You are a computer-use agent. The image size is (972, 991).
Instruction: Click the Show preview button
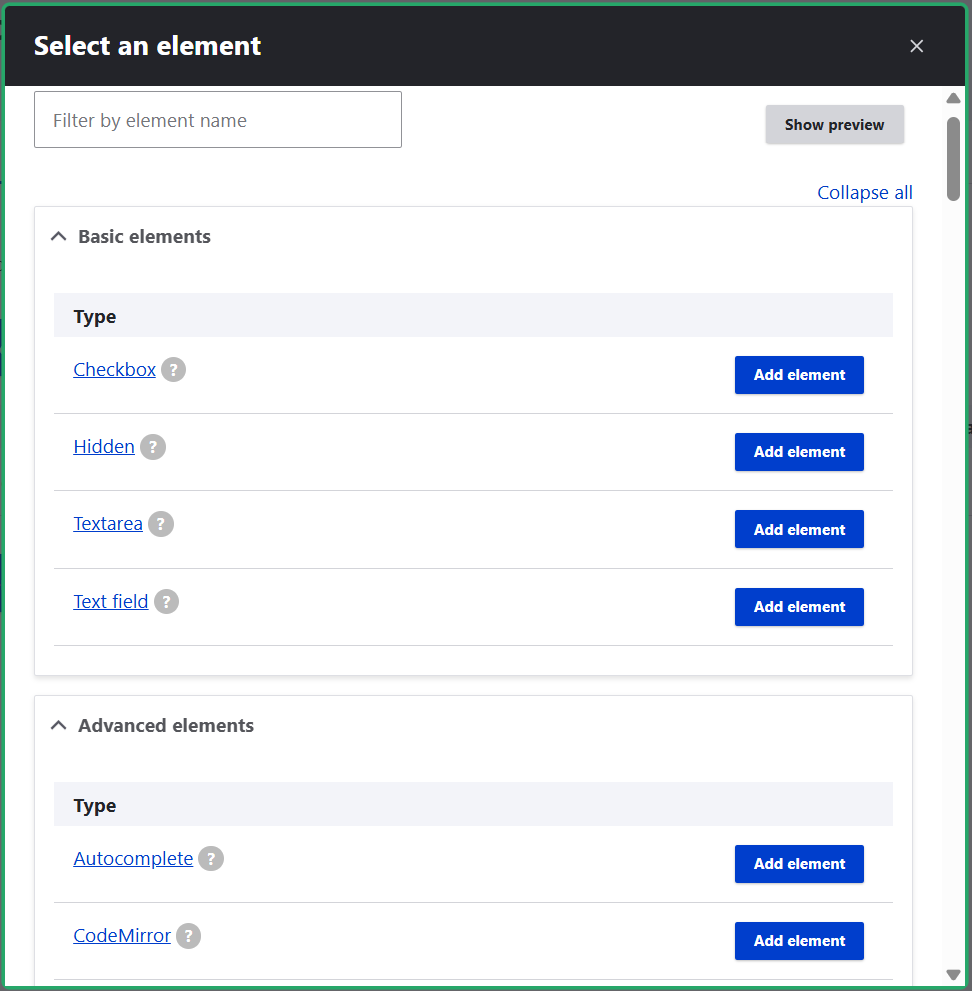point(834,125)
